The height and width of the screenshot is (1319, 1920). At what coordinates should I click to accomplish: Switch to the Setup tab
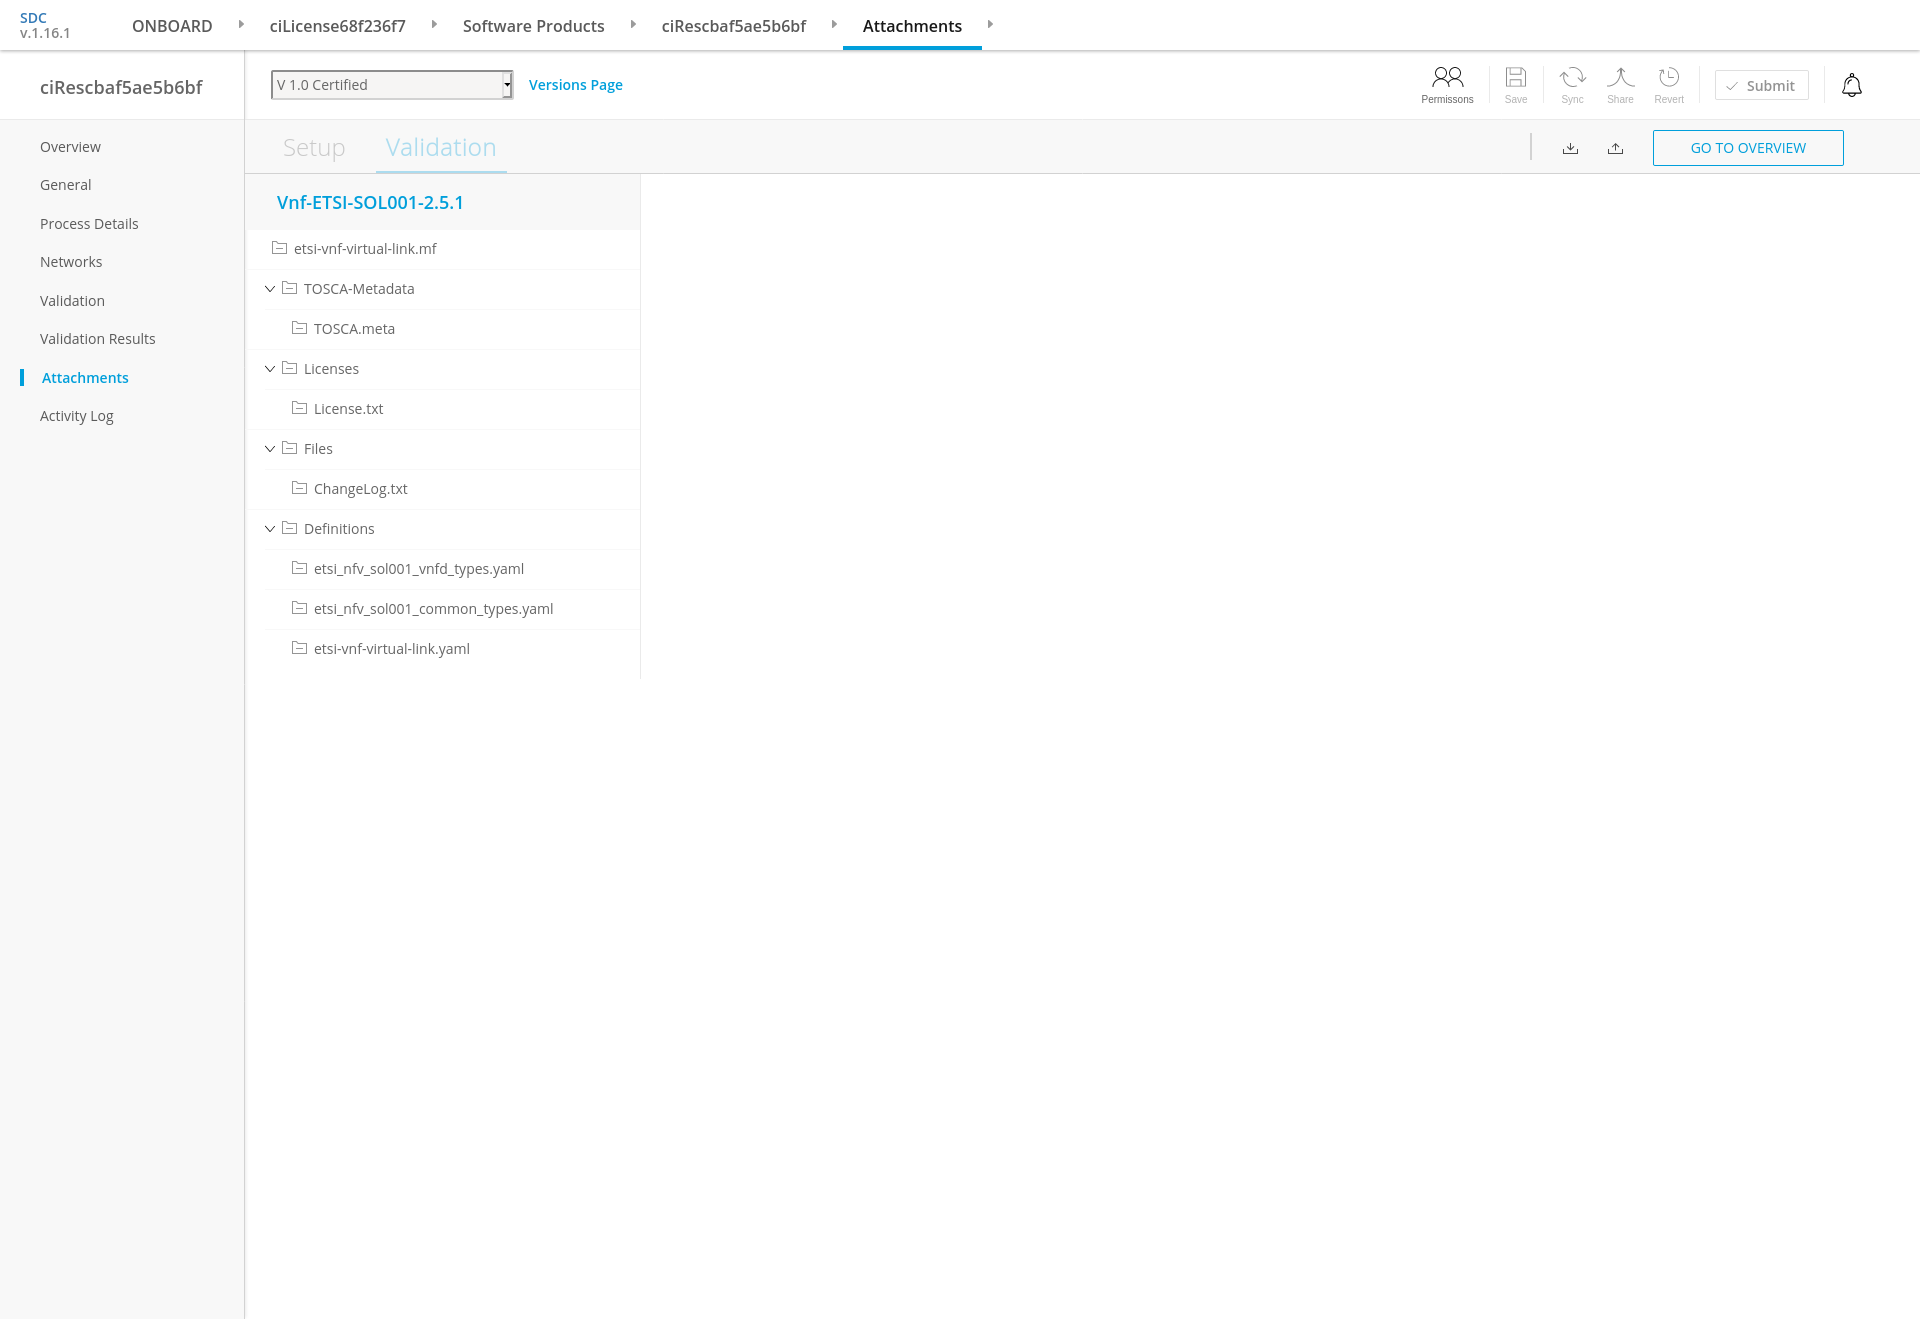(x=313, y=148)
